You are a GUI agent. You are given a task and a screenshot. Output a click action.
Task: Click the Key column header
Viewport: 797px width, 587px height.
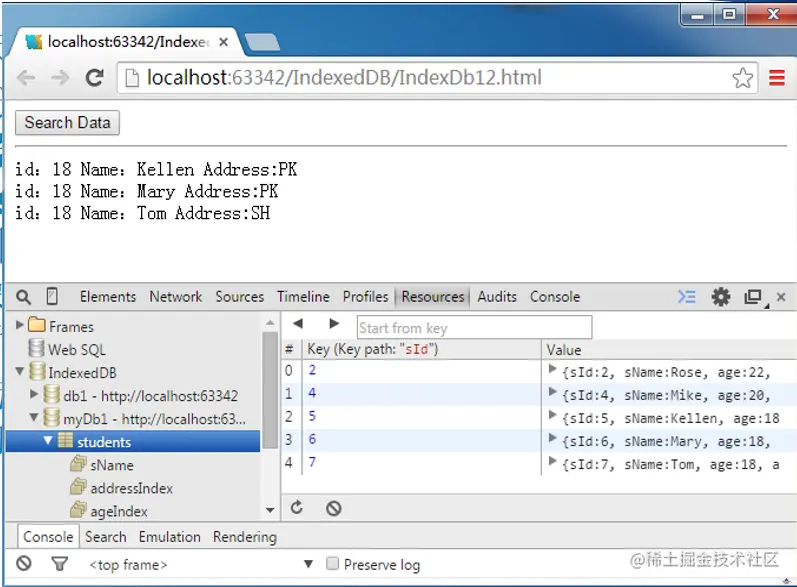(x=421, y=349)
